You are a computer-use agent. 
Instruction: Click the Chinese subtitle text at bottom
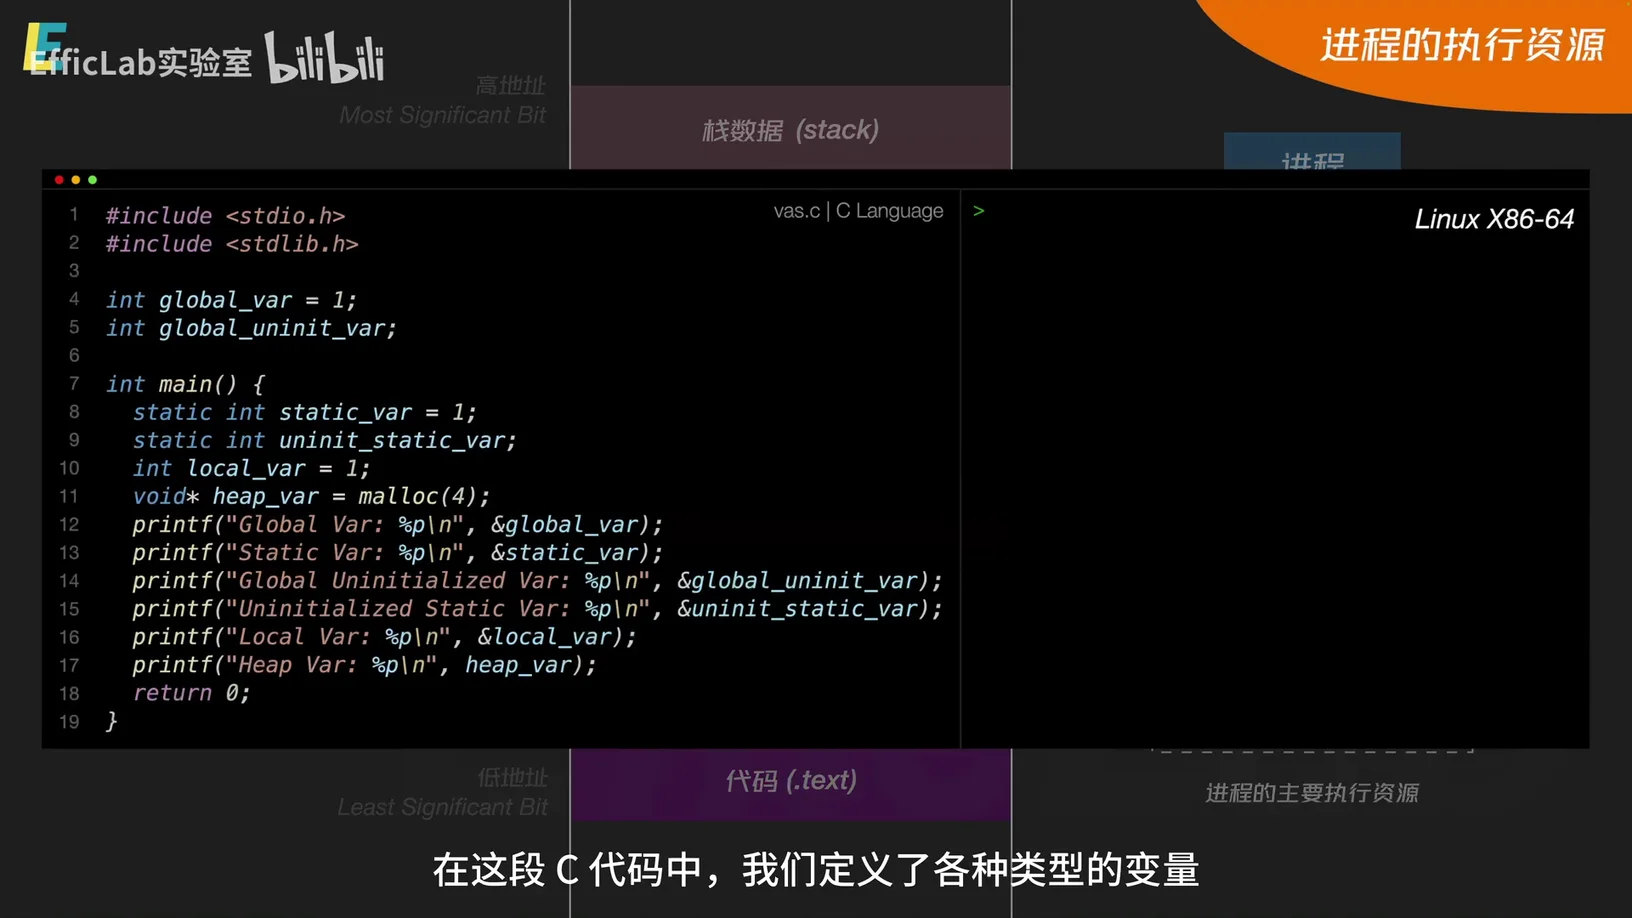[x=815, y=870]
